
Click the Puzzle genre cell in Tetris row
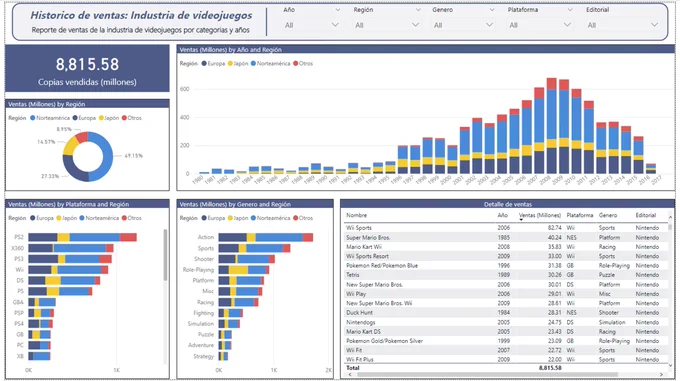click(x=607, y=275)
